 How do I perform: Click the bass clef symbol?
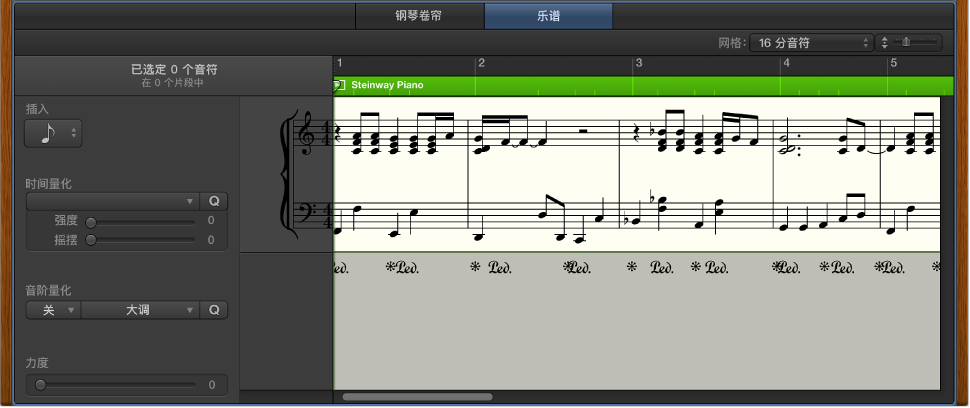pos(307,214)
